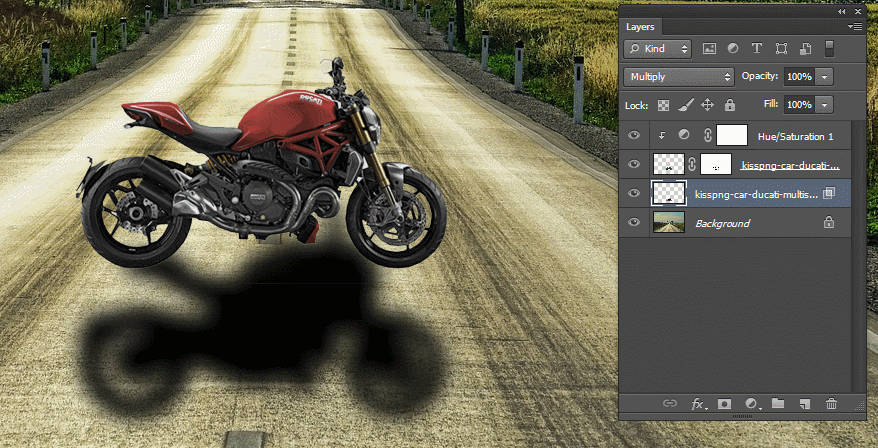The height and width of the screenshot is (448, 878).
Task: Lock all layer attributes
Action: click(730, 105)
